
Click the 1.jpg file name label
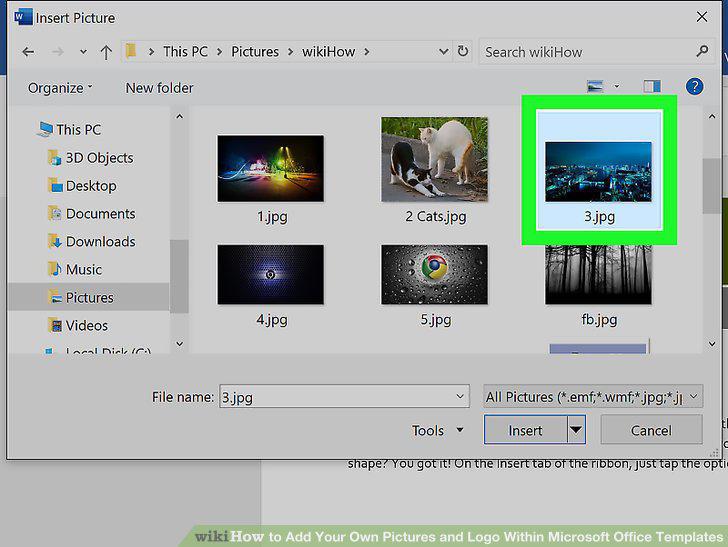[272, 216]
